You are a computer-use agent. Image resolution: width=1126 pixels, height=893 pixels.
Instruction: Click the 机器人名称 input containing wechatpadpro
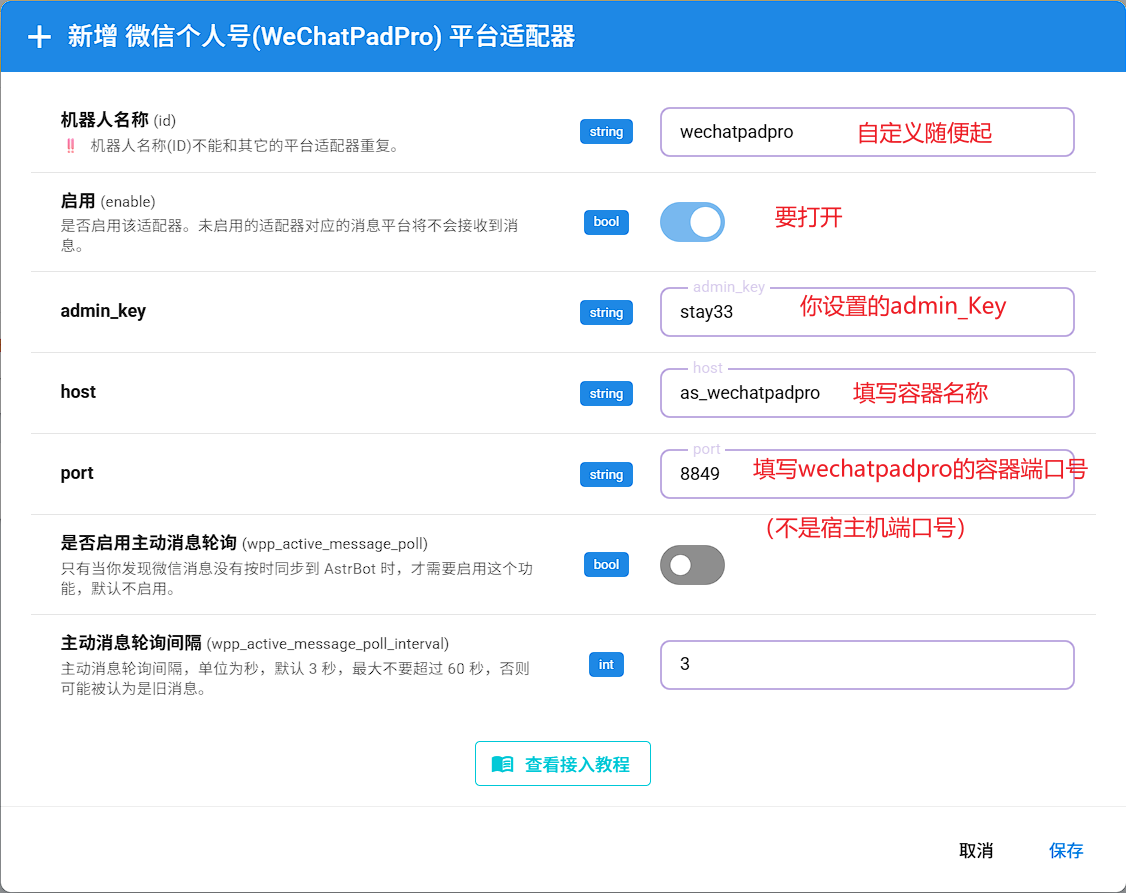click(867, 132)
